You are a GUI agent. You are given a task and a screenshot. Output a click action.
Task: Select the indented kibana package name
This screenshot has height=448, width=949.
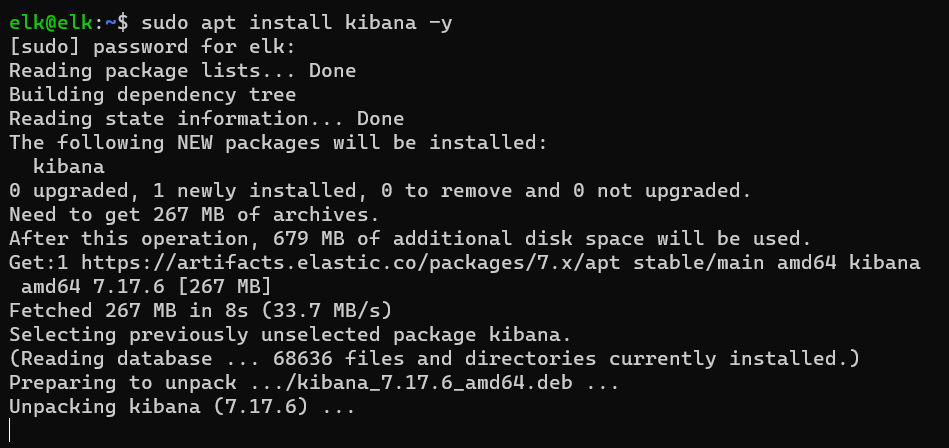[68, 167]
